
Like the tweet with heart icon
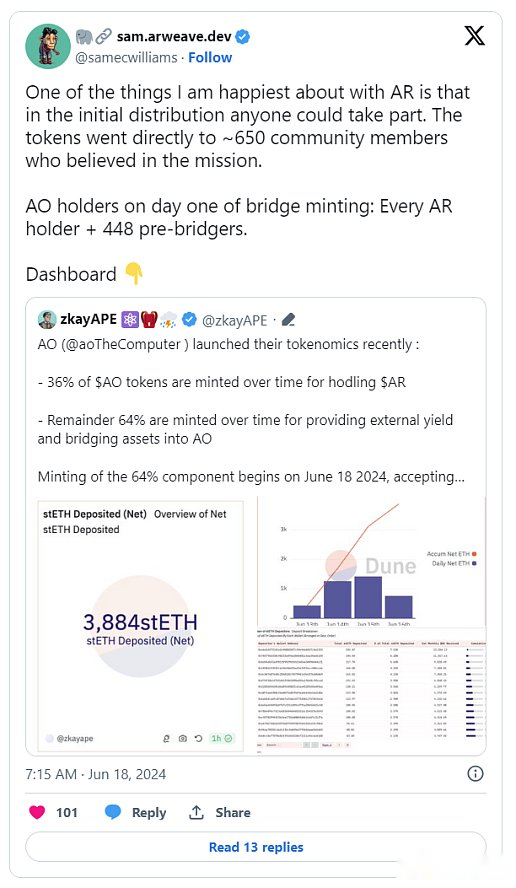[37, 813]
